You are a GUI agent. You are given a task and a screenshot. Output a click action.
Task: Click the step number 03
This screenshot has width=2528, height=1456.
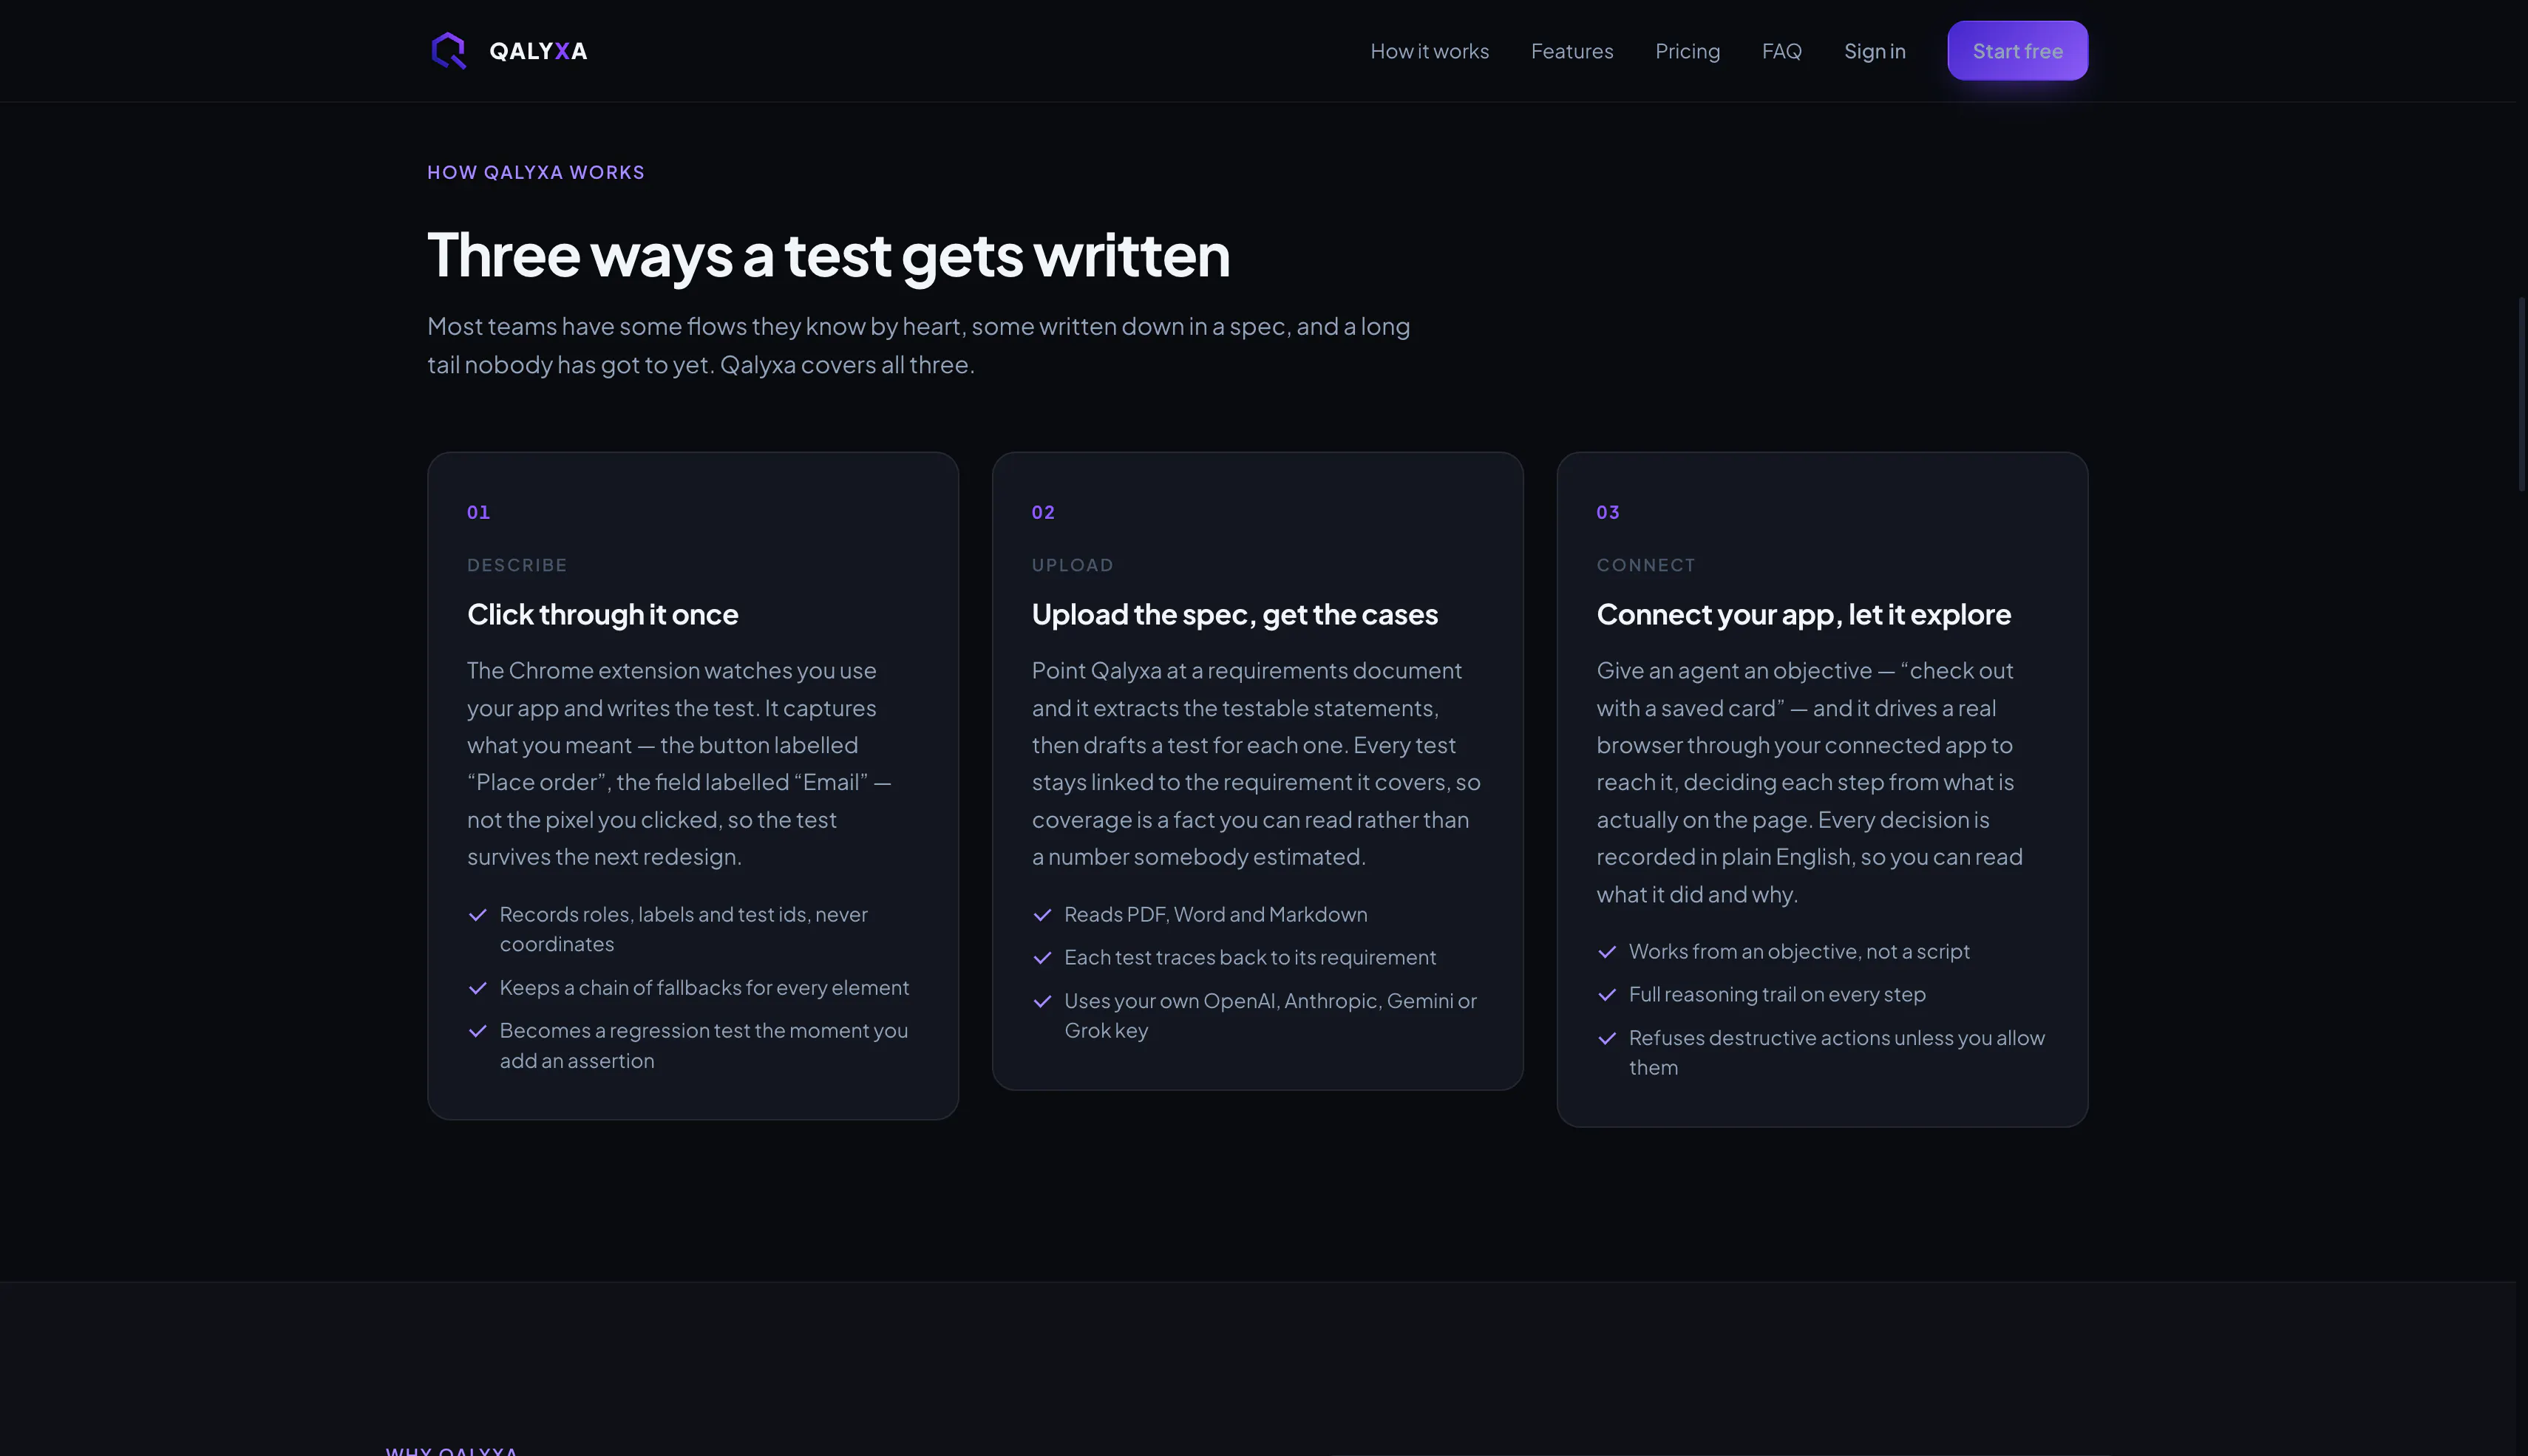(1608, 512)
